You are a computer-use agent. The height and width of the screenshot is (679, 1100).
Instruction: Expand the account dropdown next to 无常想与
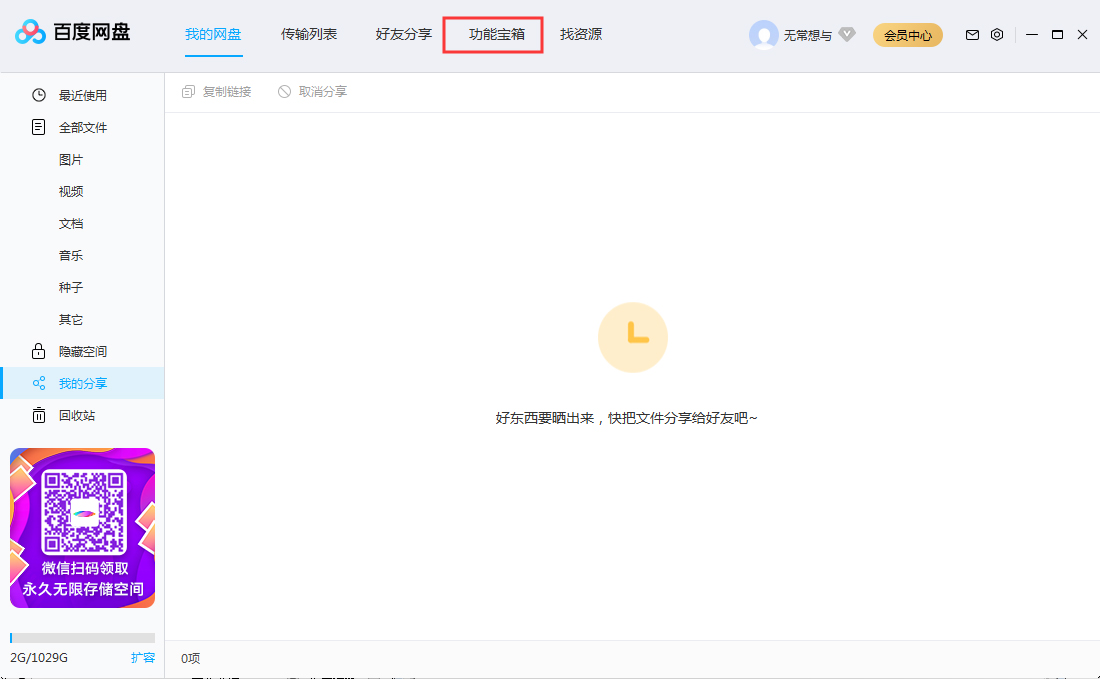(x=803, y=34)
